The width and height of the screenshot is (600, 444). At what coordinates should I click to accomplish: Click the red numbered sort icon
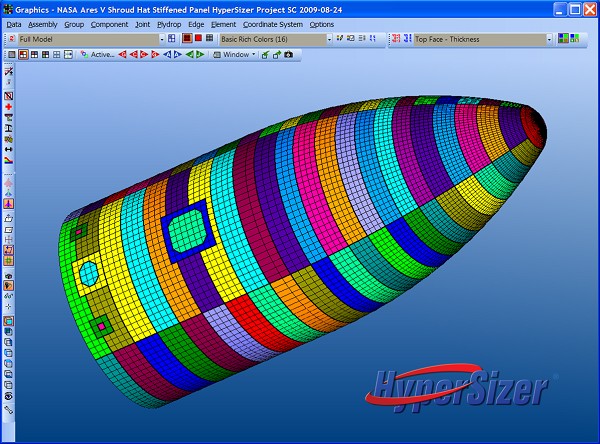pos(396,38)
